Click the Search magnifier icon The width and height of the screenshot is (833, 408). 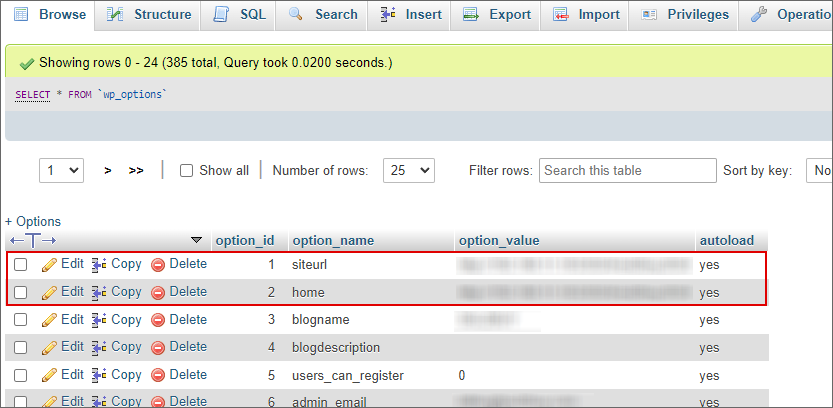click(x=295, y=14)
